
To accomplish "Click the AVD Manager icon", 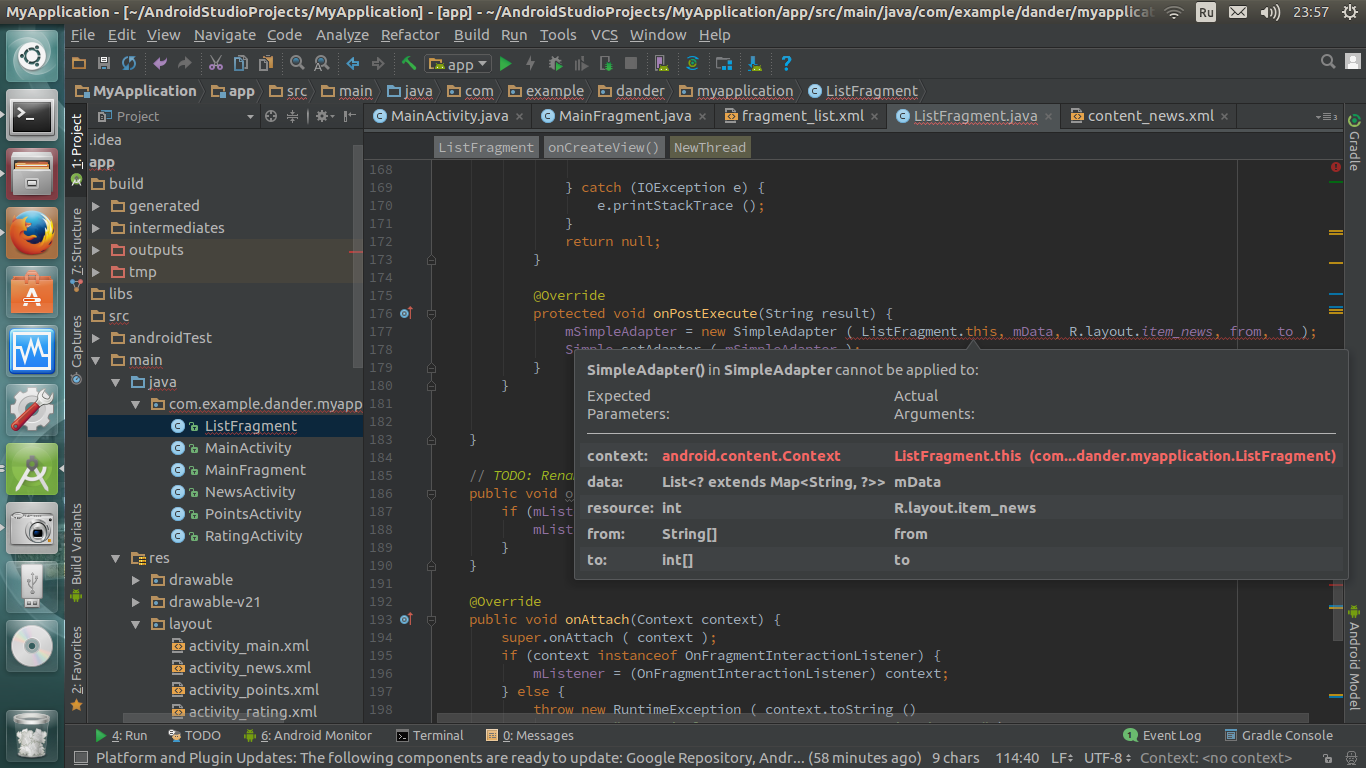I will point(661,63).
